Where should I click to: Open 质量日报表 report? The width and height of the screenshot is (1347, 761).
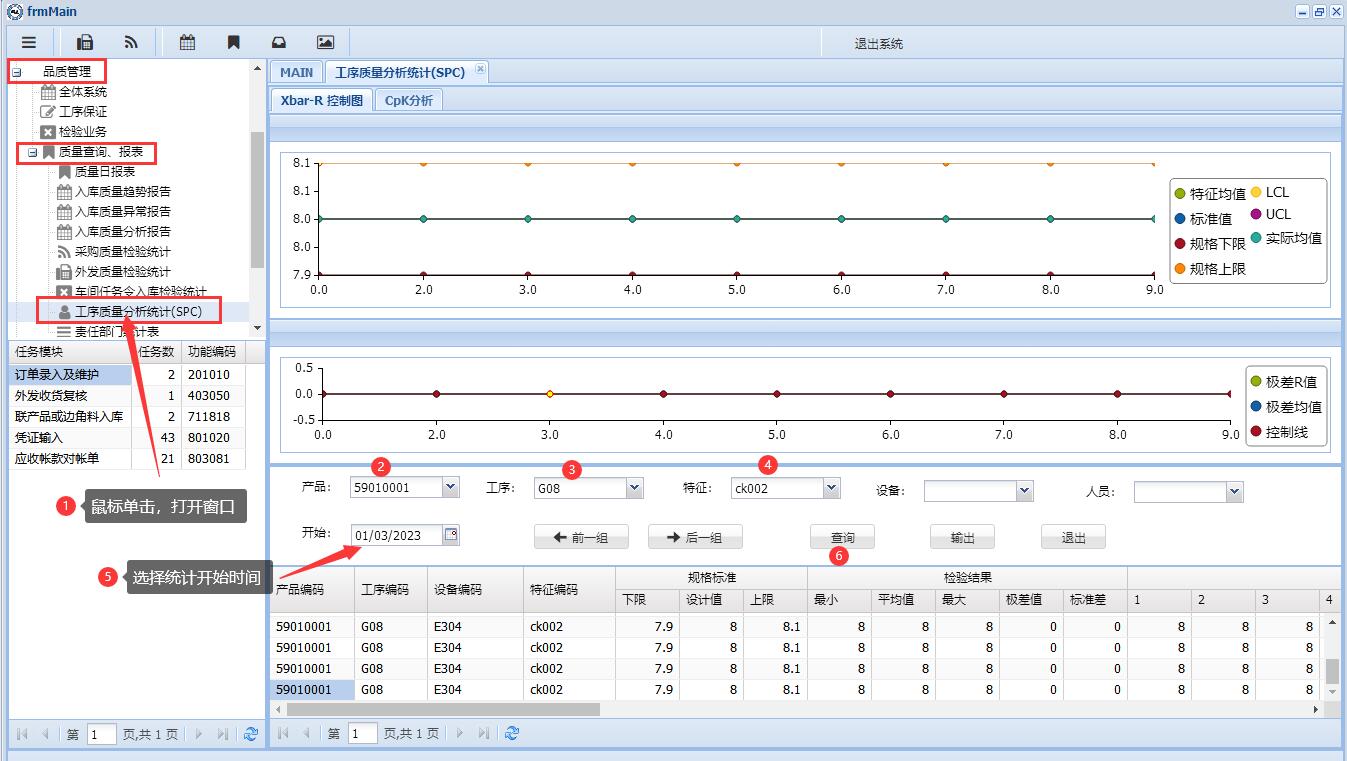[x=104, y=172]
